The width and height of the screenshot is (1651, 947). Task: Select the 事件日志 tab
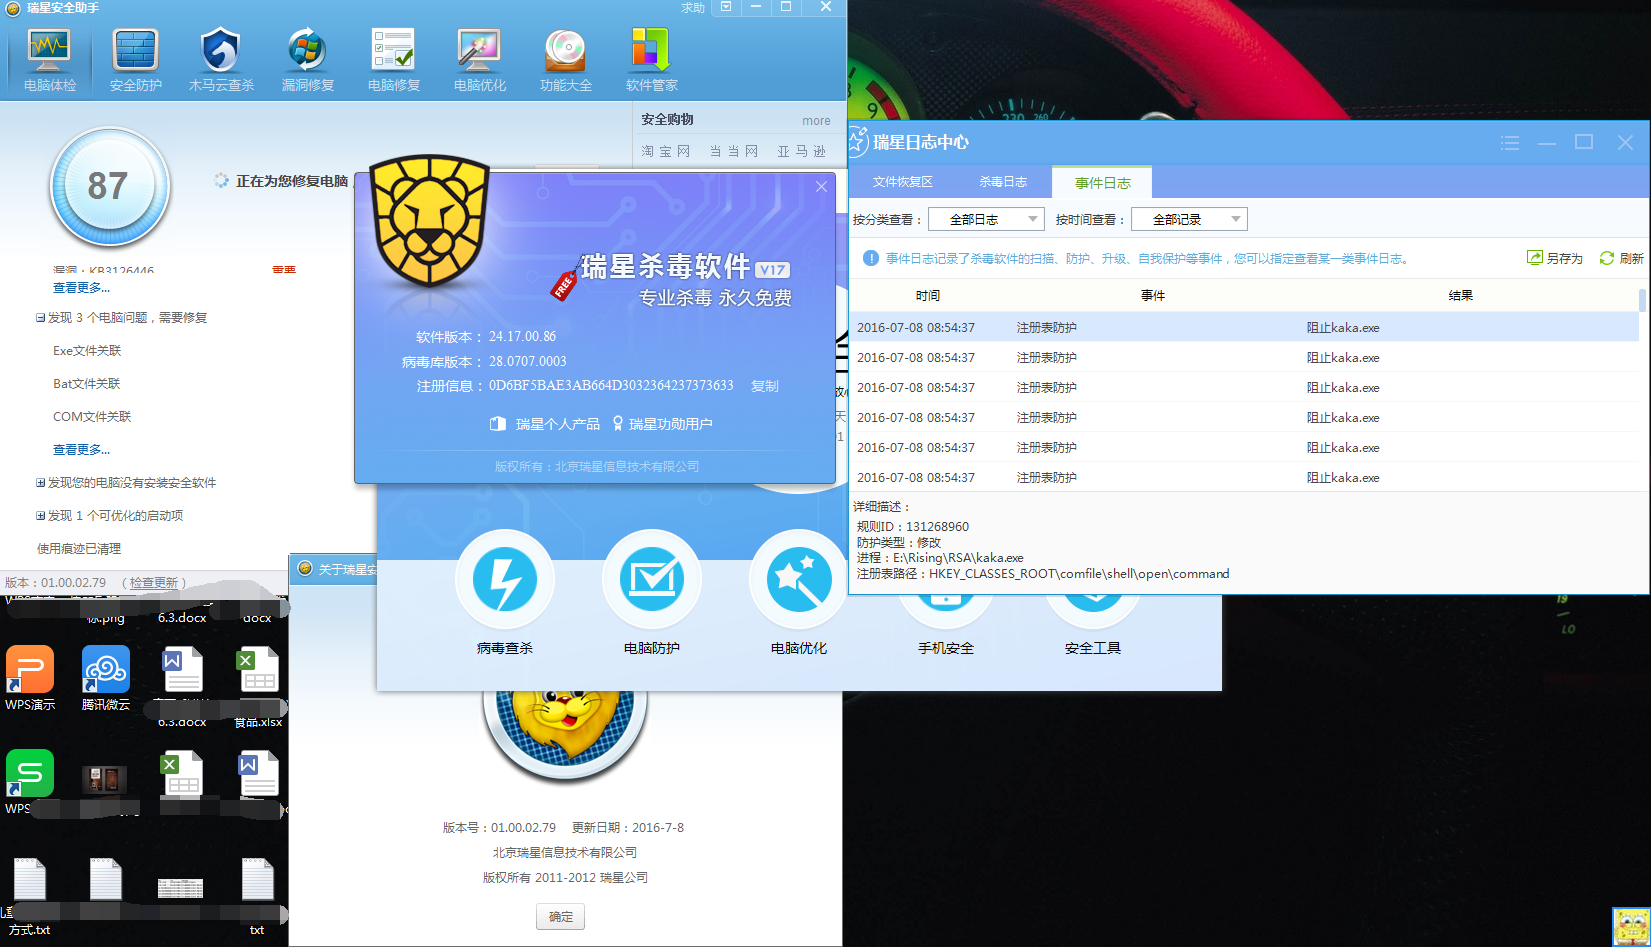pos(1102,183)
